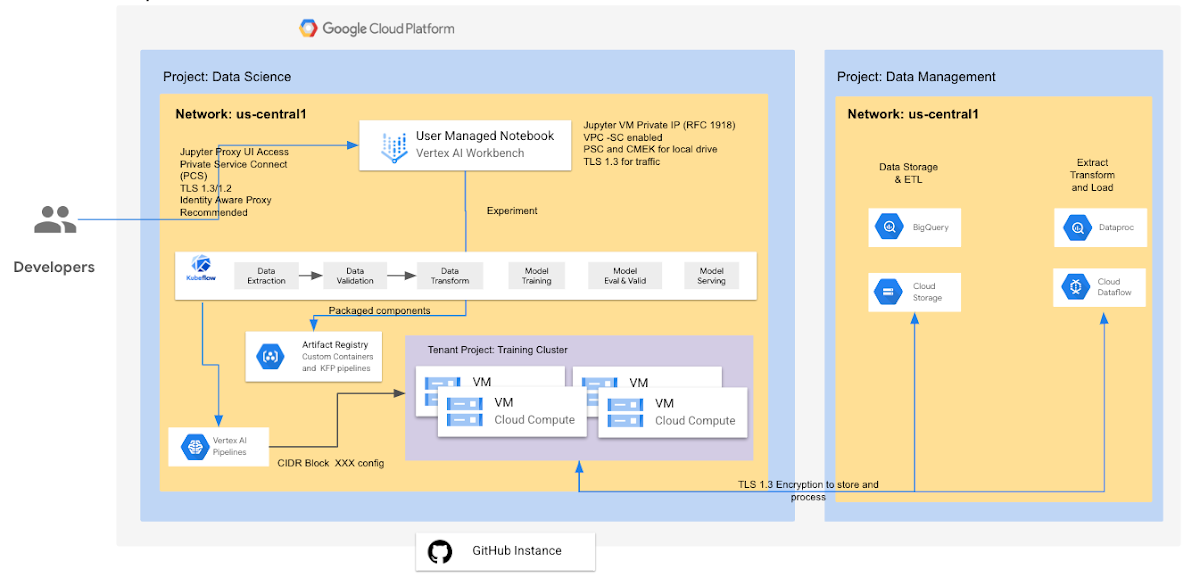The image size is (1200, 578).
Task: Click the "User Managed Notebook" title
Action: tap(485, 136)
